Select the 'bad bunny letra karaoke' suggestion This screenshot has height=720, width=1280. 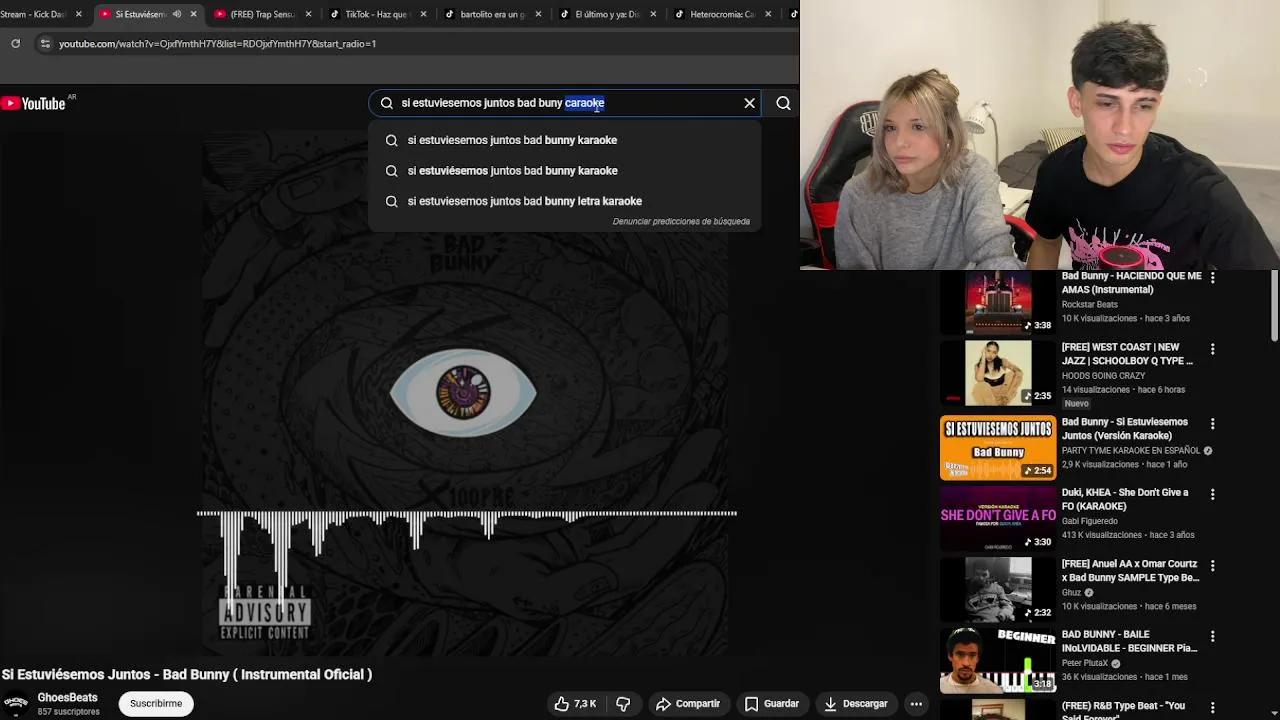pos(524,201)
